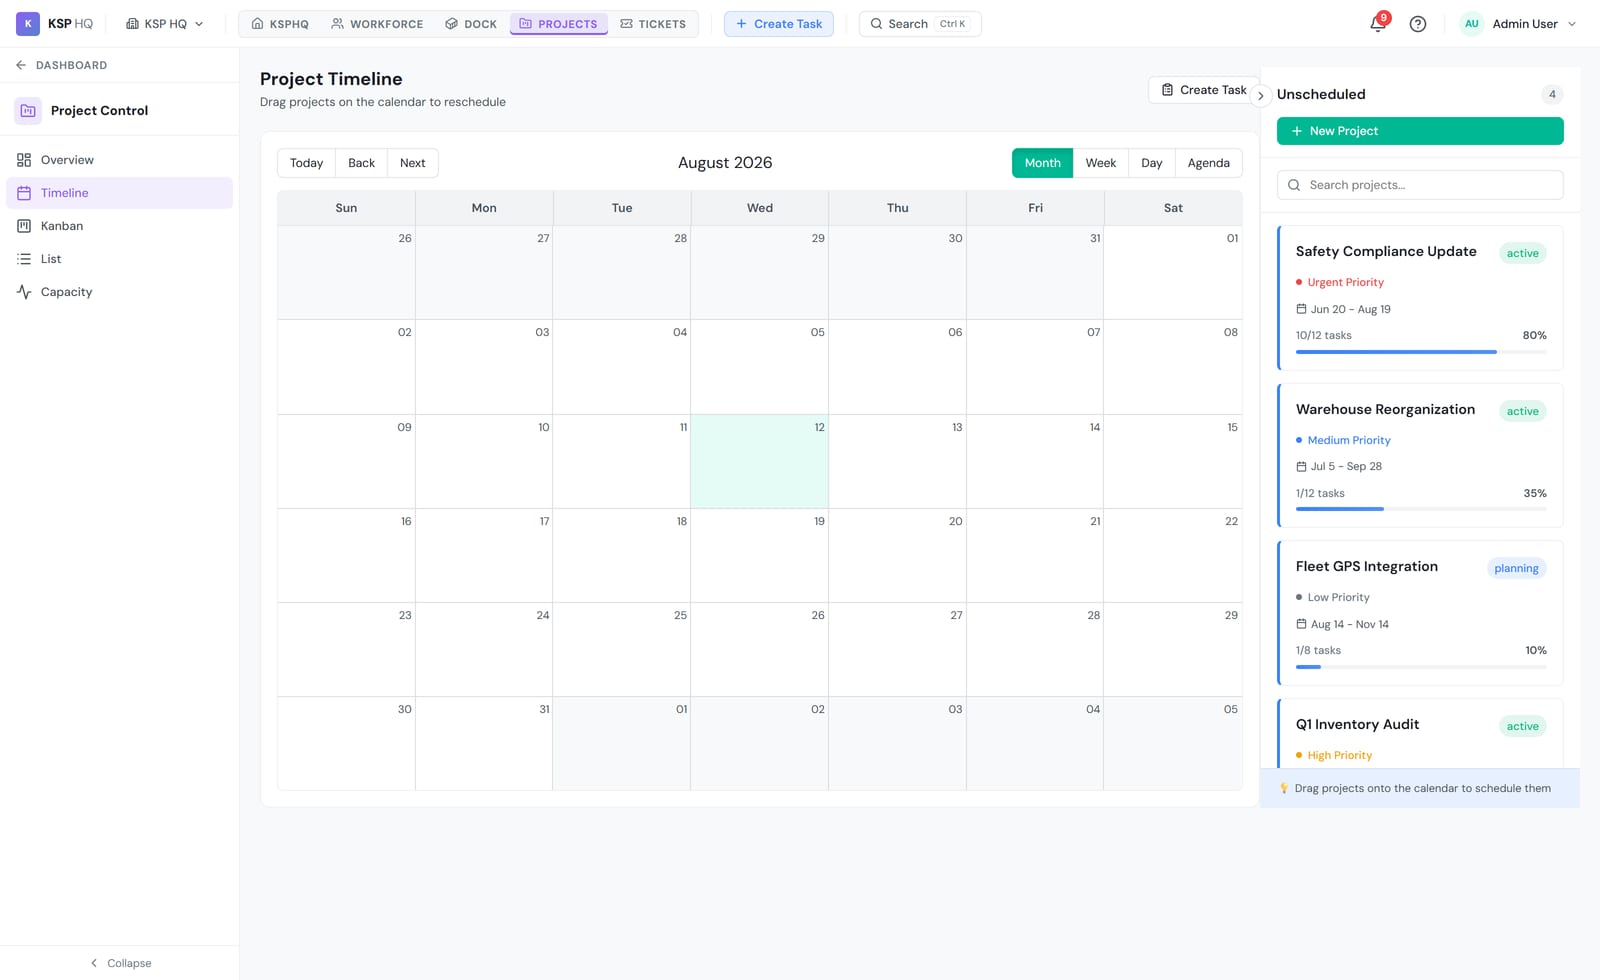The image size is (1600, 980).
Task: Open the KSPHQ nav tab
Action: click(x=280, y=24)
